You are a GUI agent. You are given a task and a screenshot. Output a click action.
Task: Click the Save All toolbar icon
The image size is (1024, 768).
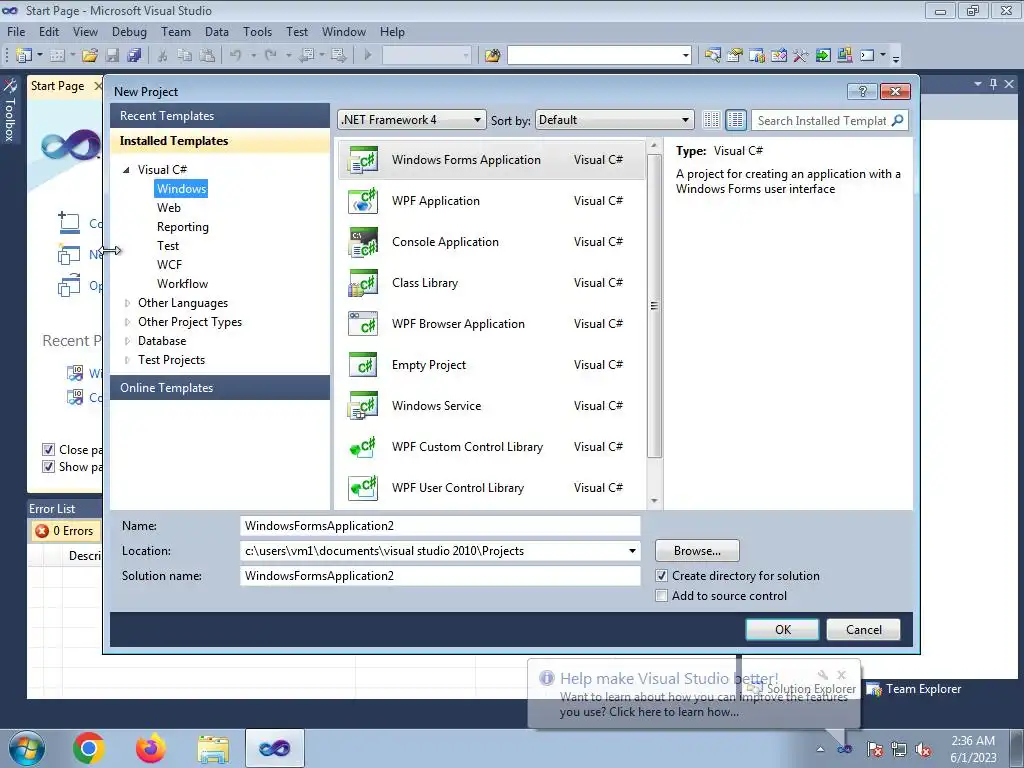(135, 56)
